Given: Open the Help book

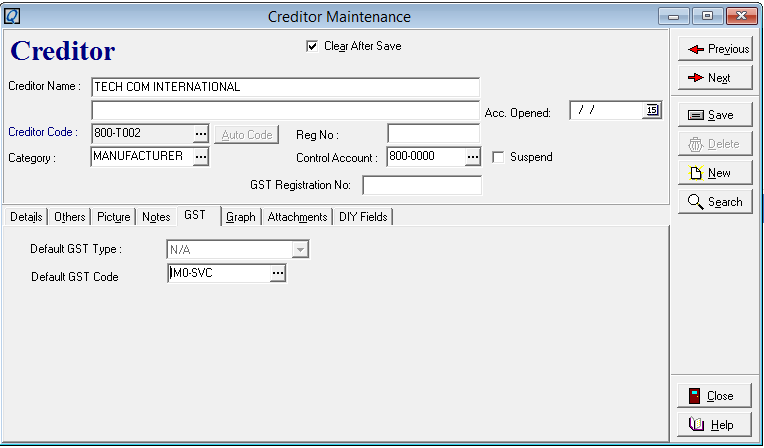Looking at the screenshot, I should [x=714, y=425].
